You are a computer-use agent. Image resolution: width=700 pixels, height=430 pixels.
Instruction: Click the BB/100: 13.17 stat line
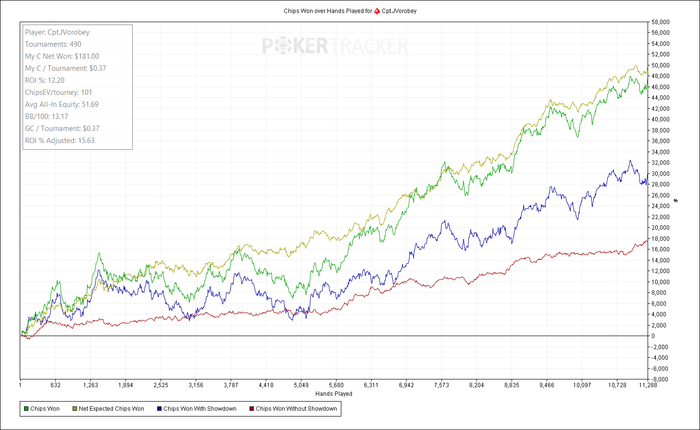[x=46, y=117]
